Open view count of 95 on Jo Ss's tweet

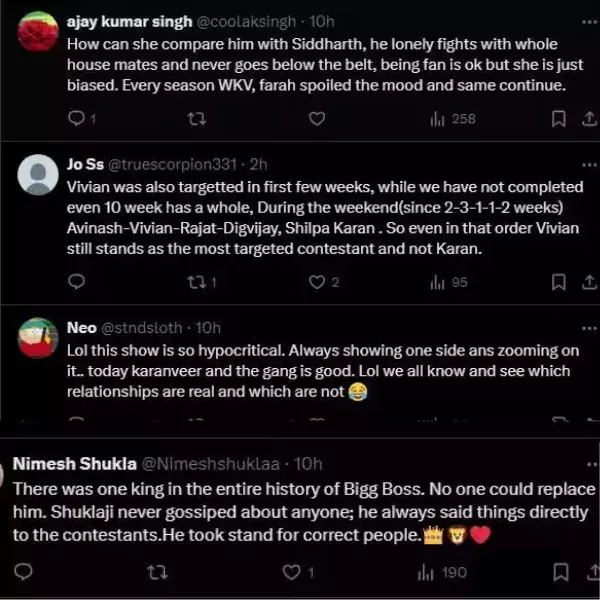coord(448,282)
